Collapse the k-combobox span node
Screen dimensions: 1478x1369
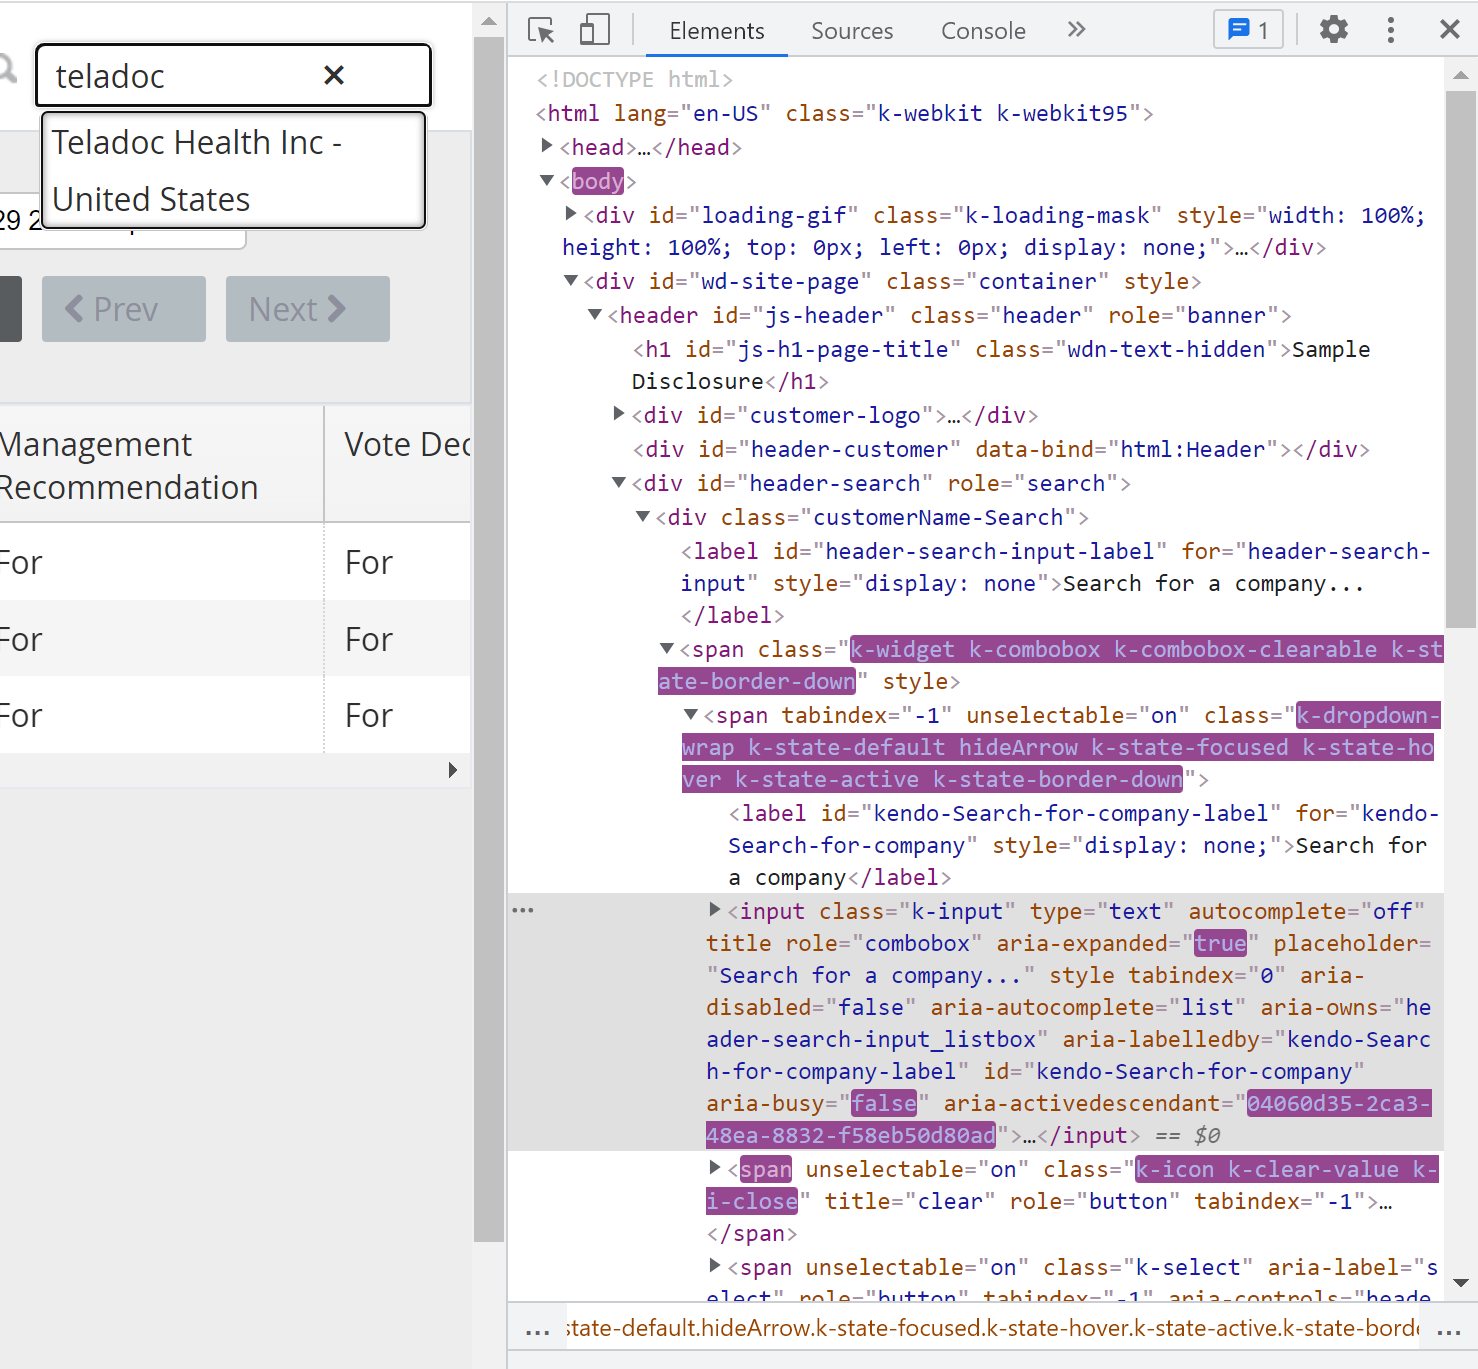[666, 649]
